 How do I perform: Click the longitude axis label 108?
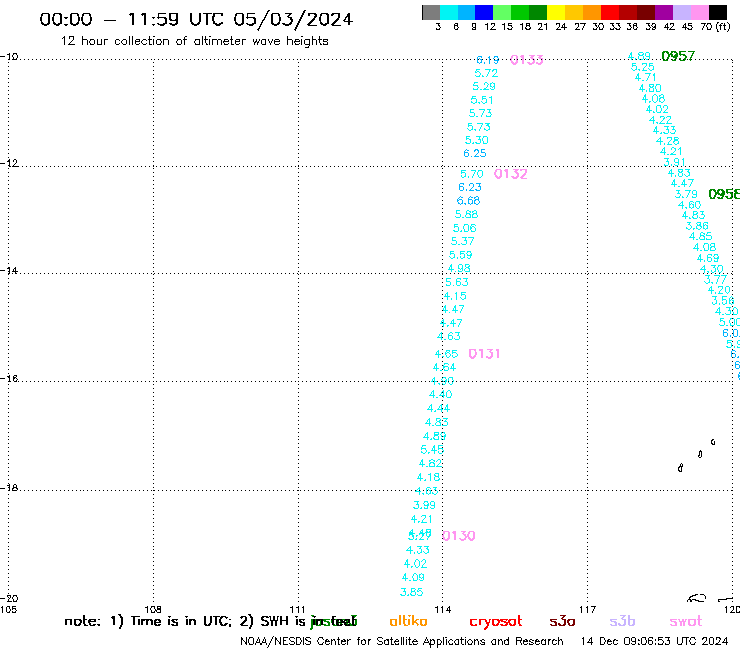[x=153, y=610]
